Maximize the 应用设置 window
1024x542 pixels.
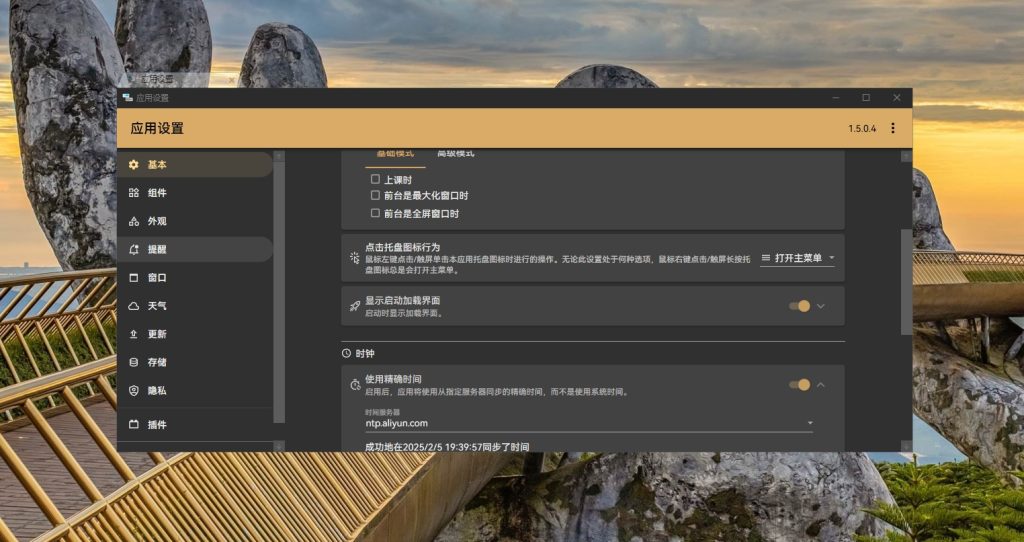click(x=866, y=98)
